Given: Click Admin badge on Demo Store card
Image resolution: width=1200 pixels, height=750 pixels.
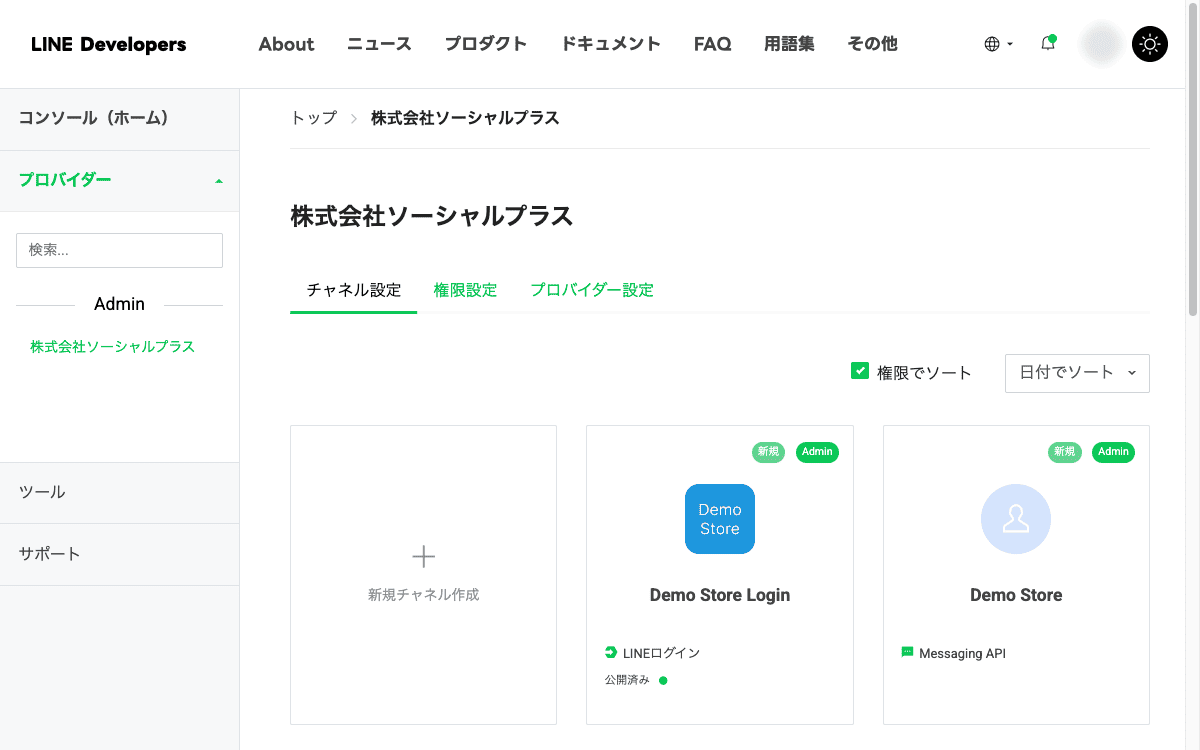Looking at the screenshot, I should coord(1113,452).
